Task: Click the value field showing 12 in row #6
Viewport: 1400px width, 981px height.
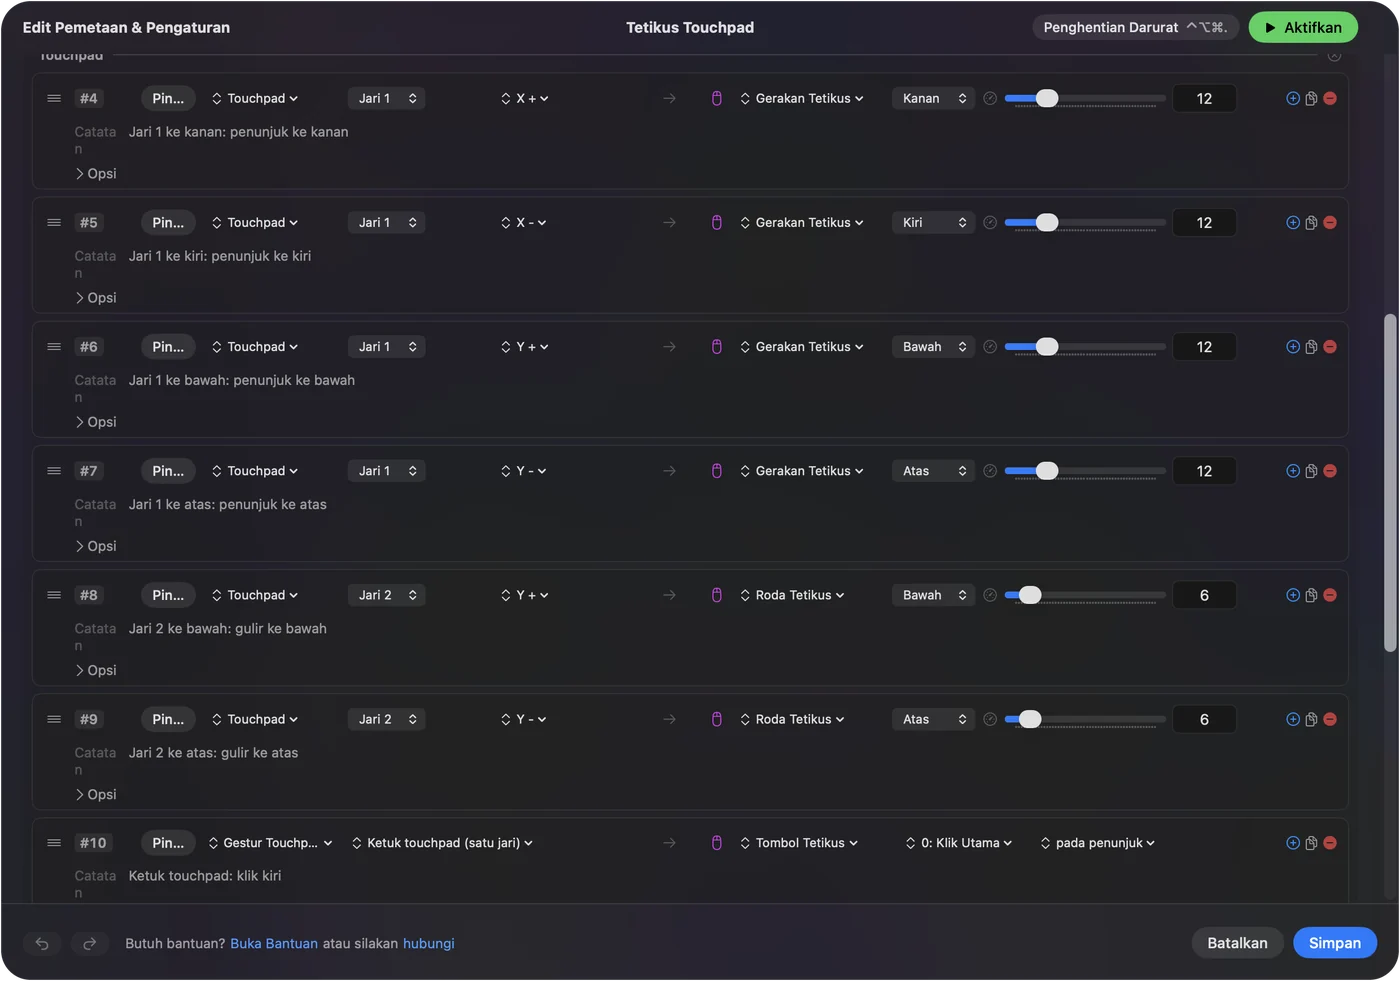Action: point(1204,347)
